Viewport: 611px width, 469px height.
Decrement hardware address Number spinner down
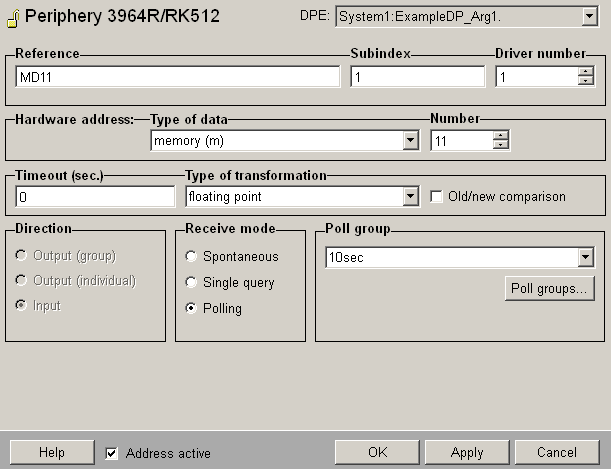point(500,146)
